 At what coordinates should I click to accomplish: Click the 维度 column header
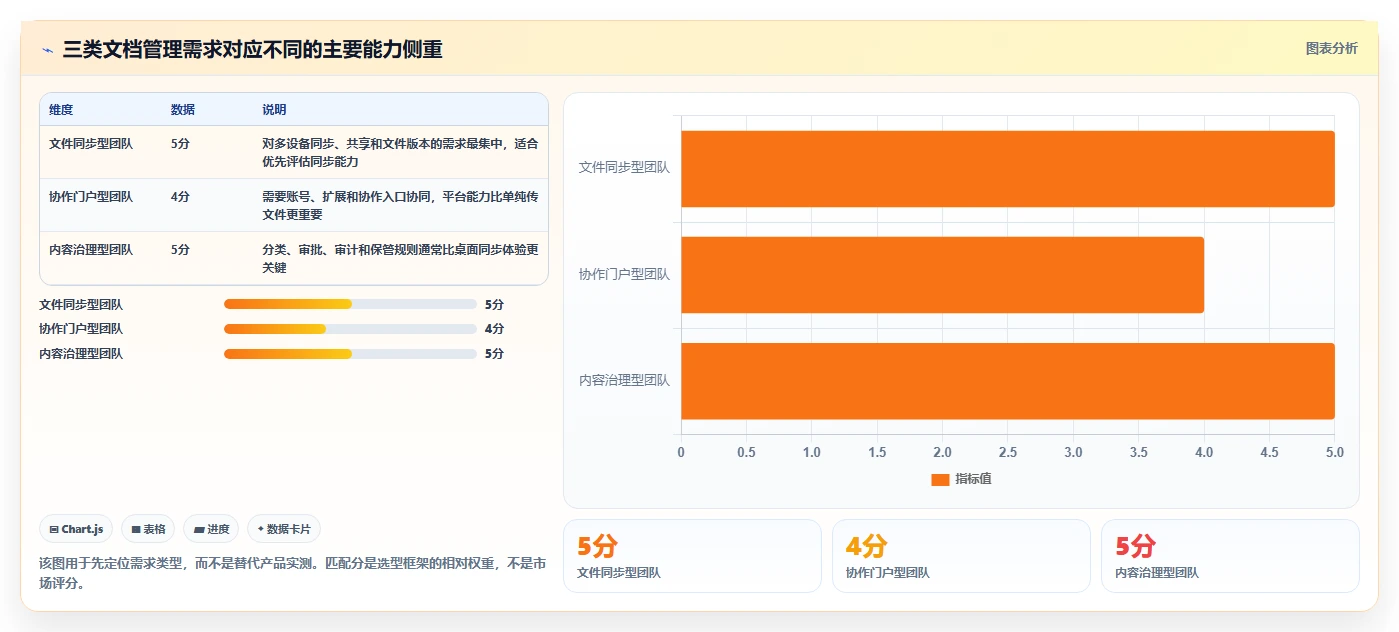click(61, 110)
